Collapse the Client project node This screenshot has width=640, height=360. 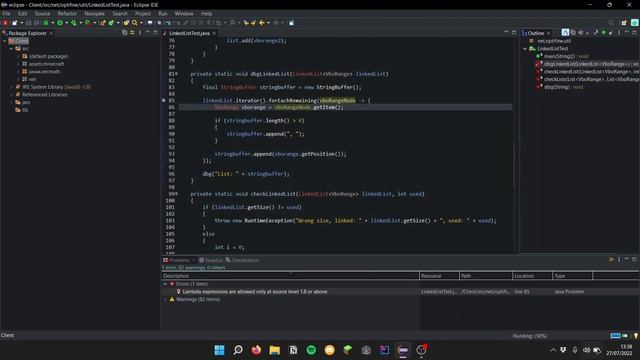coord(4,41)
